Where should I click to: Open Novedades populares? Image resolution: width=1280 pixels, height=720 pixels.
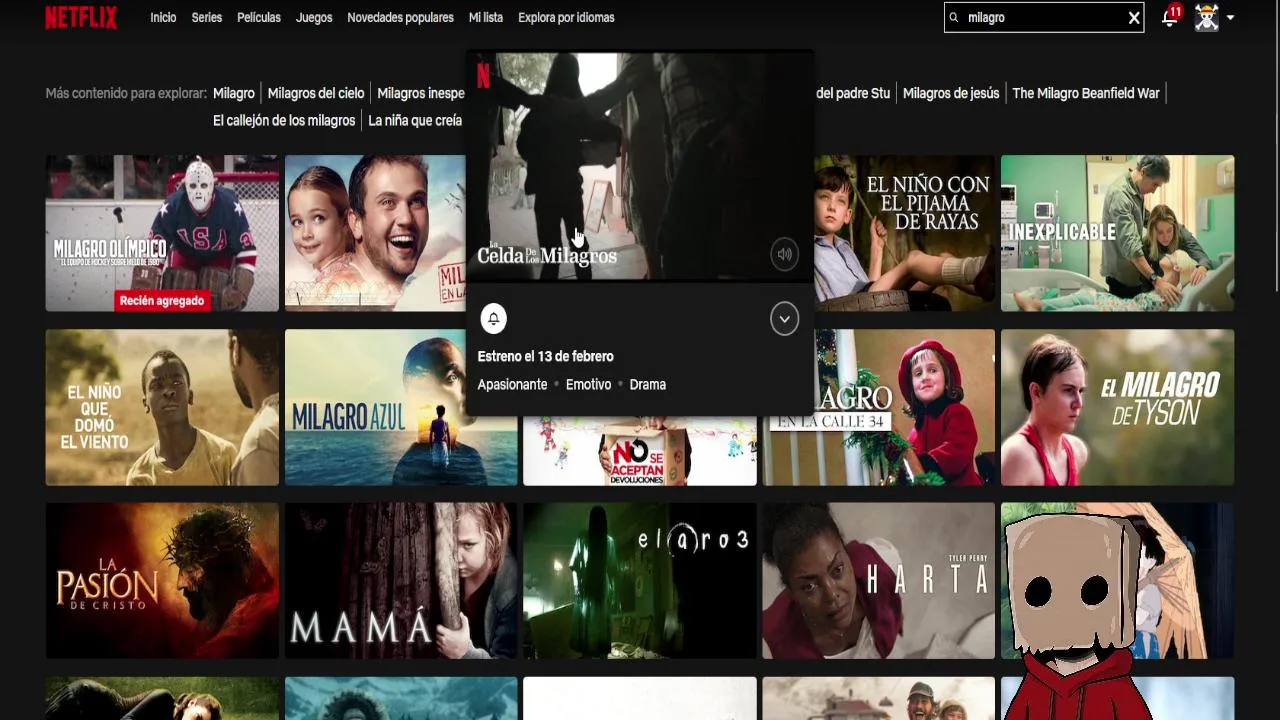[x=400, y=17]
